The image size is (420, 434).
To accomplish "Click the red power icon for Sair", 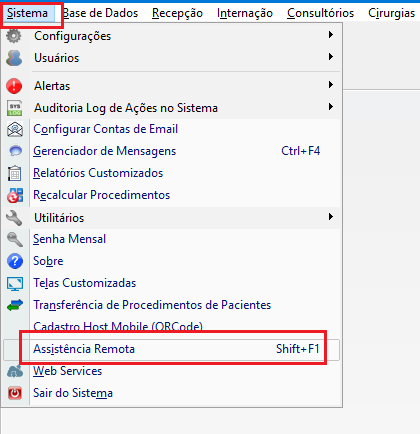I will tap(15, 393).
